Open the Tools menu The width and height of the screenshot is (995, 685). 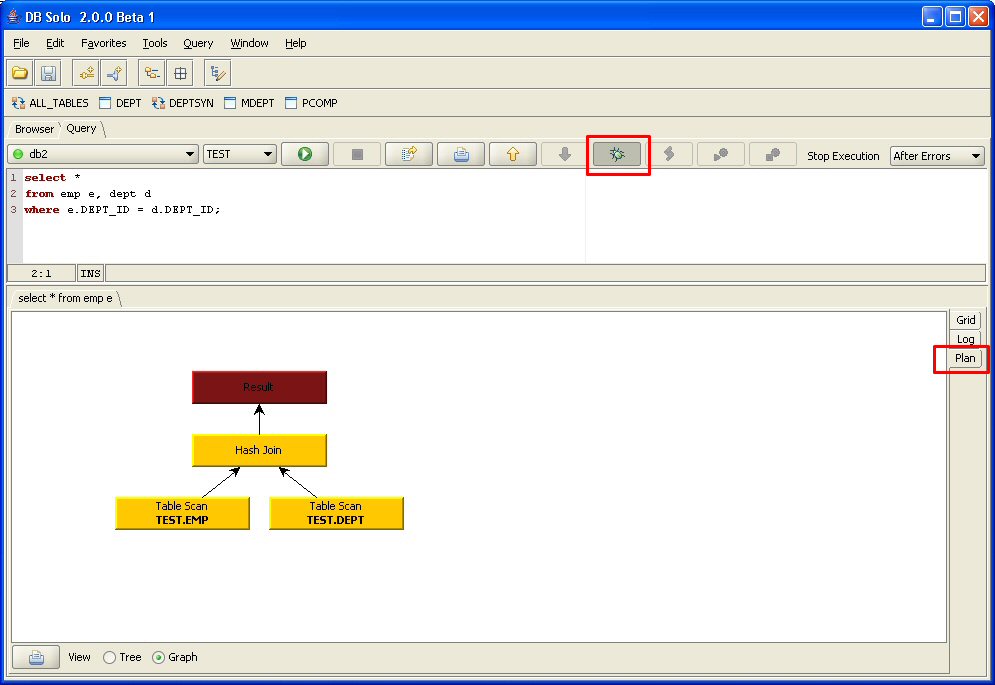tap(155, 43)
